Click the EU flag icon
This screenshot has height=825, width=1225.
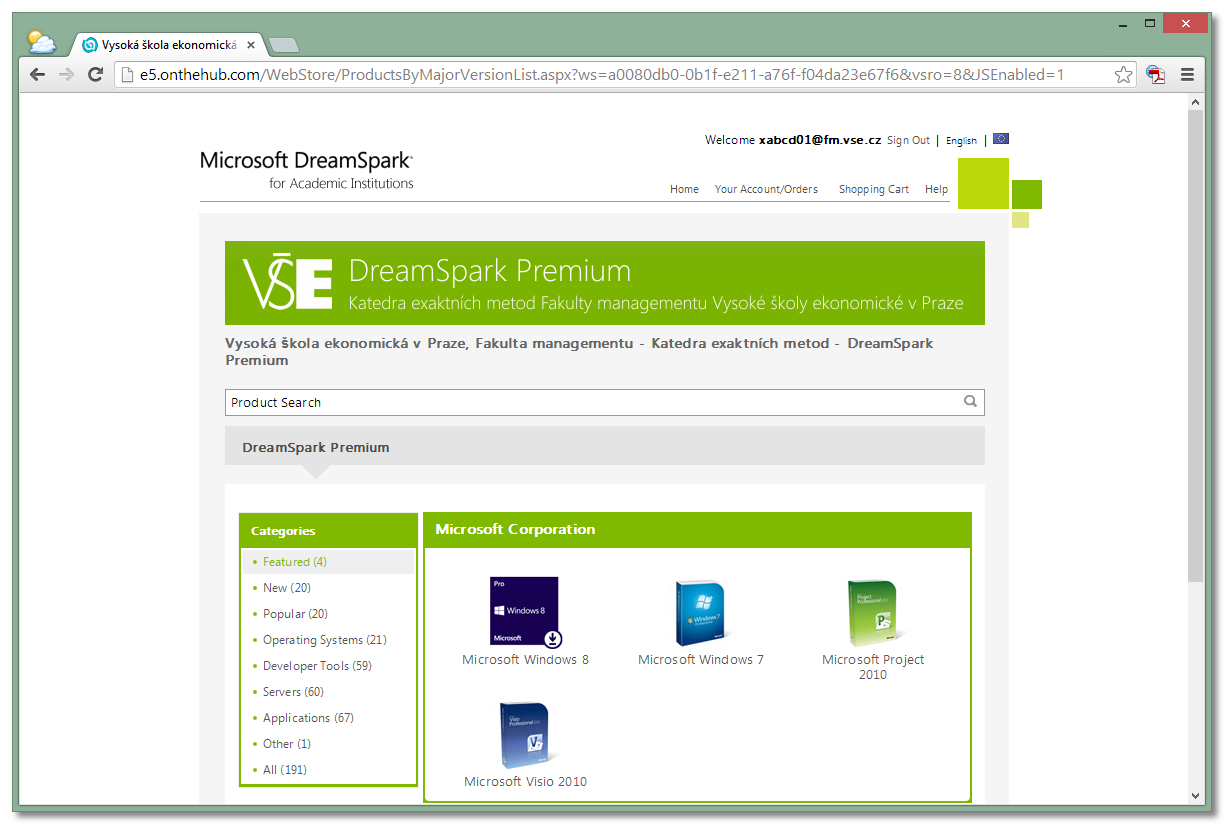click(1001, 139)
